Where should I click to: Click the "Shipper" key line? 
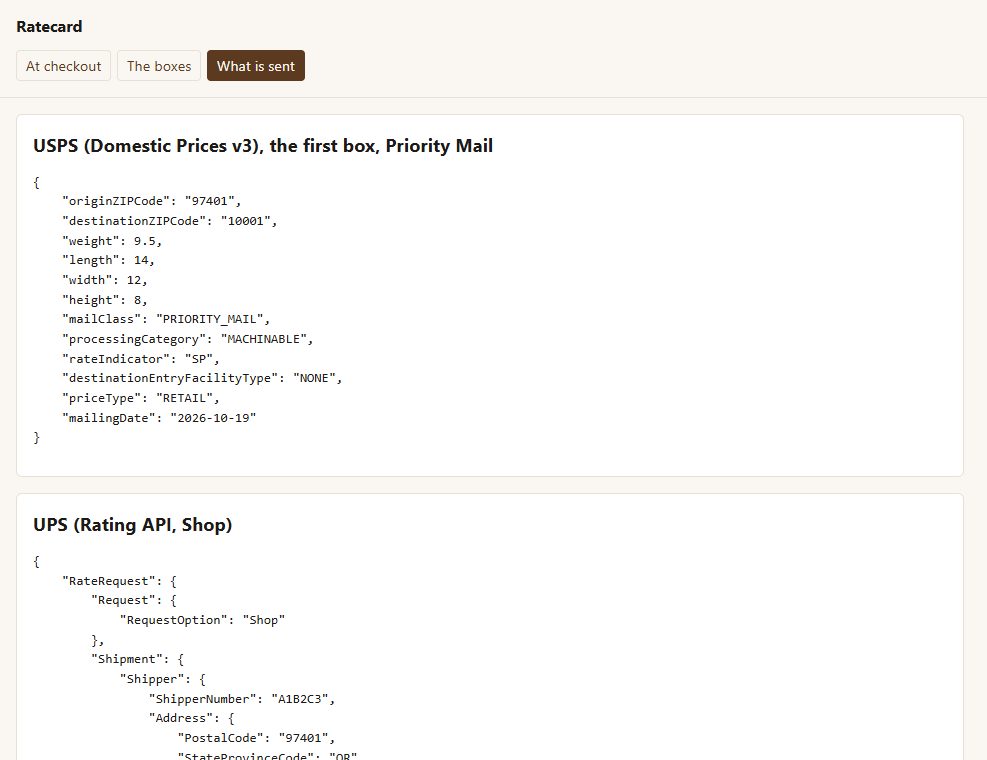(x=163, y=679)
